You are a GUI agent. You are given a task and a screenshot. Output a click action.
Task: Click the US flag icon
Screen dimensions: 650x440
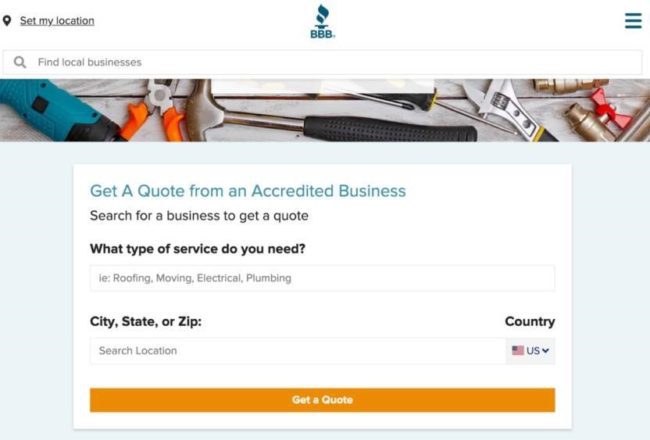click(518, 350)
